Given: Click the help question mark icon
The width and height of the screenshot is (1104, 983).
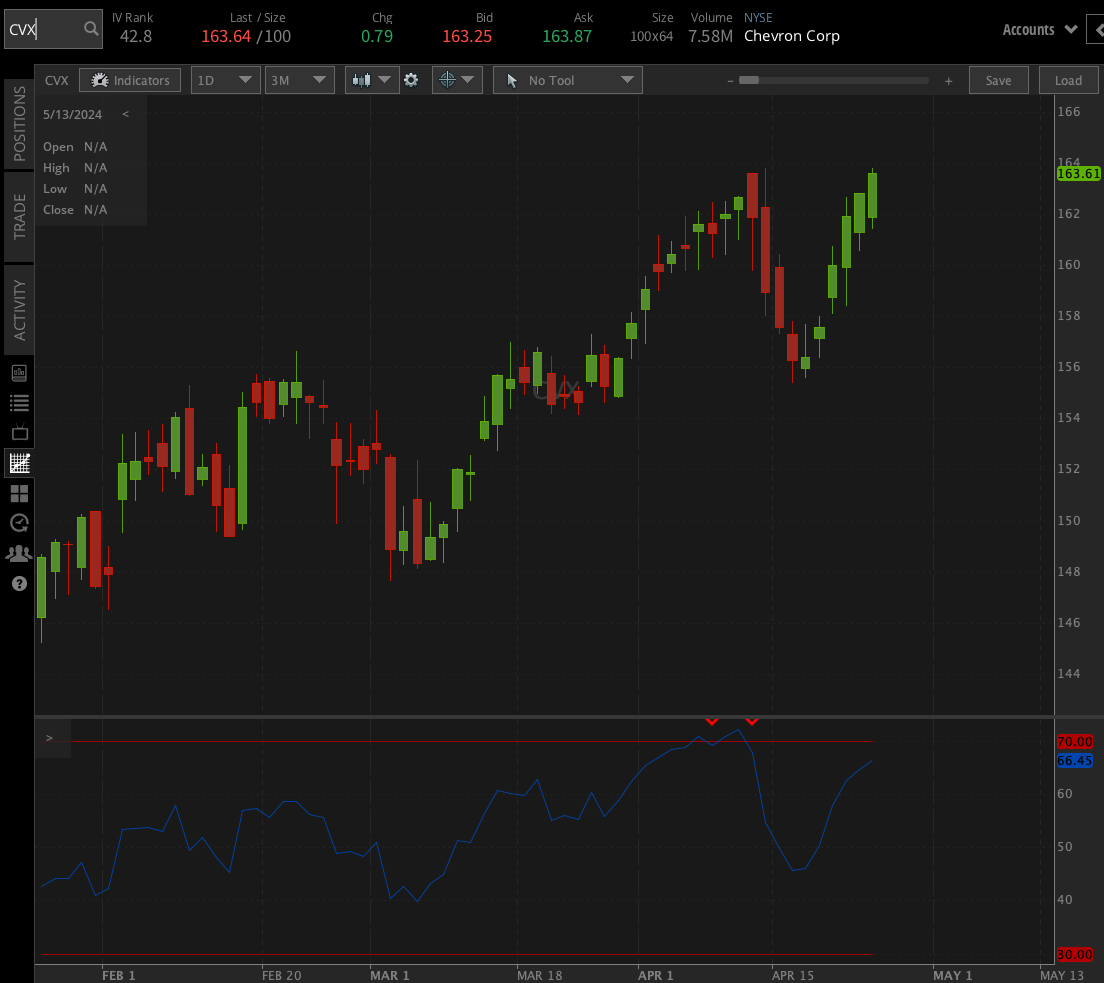Looking at the screenshot, I should (19, 583).
